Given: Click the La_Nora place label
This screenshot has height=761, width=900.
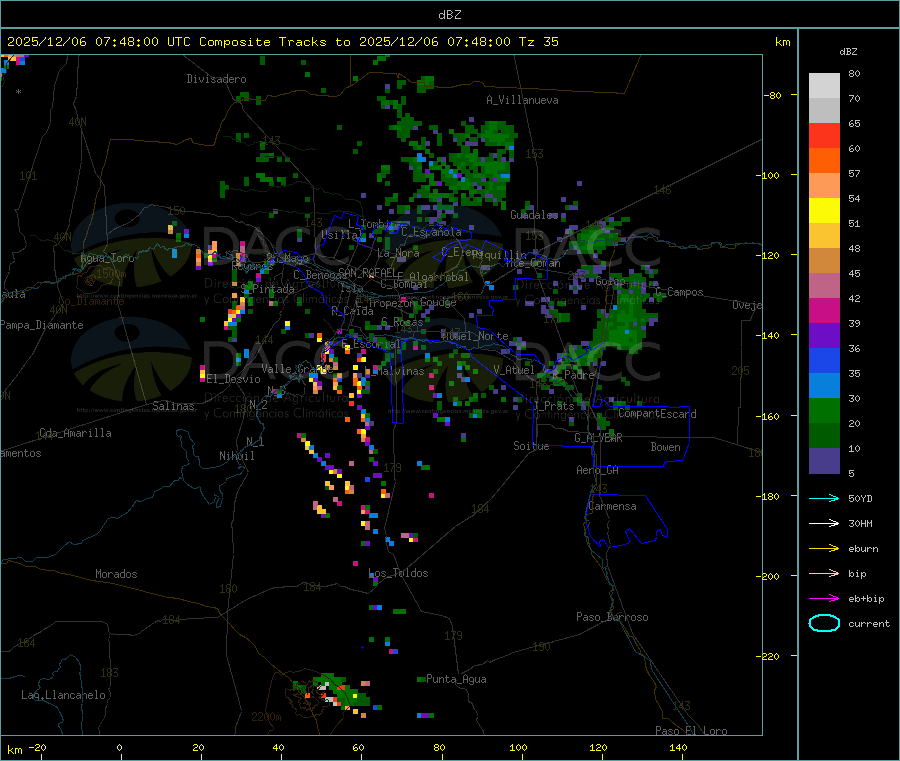Looking at the screenshot, I should (398, 253).
